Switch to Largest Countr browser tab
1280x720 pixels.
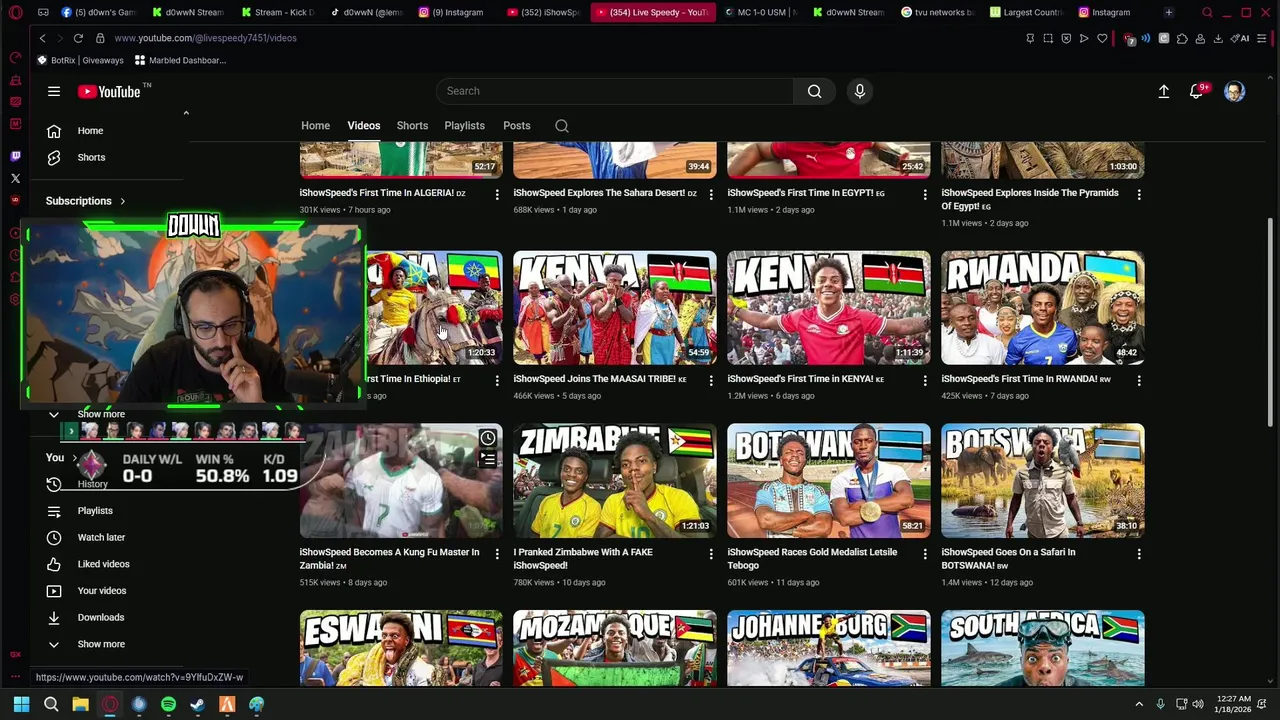1026,12
